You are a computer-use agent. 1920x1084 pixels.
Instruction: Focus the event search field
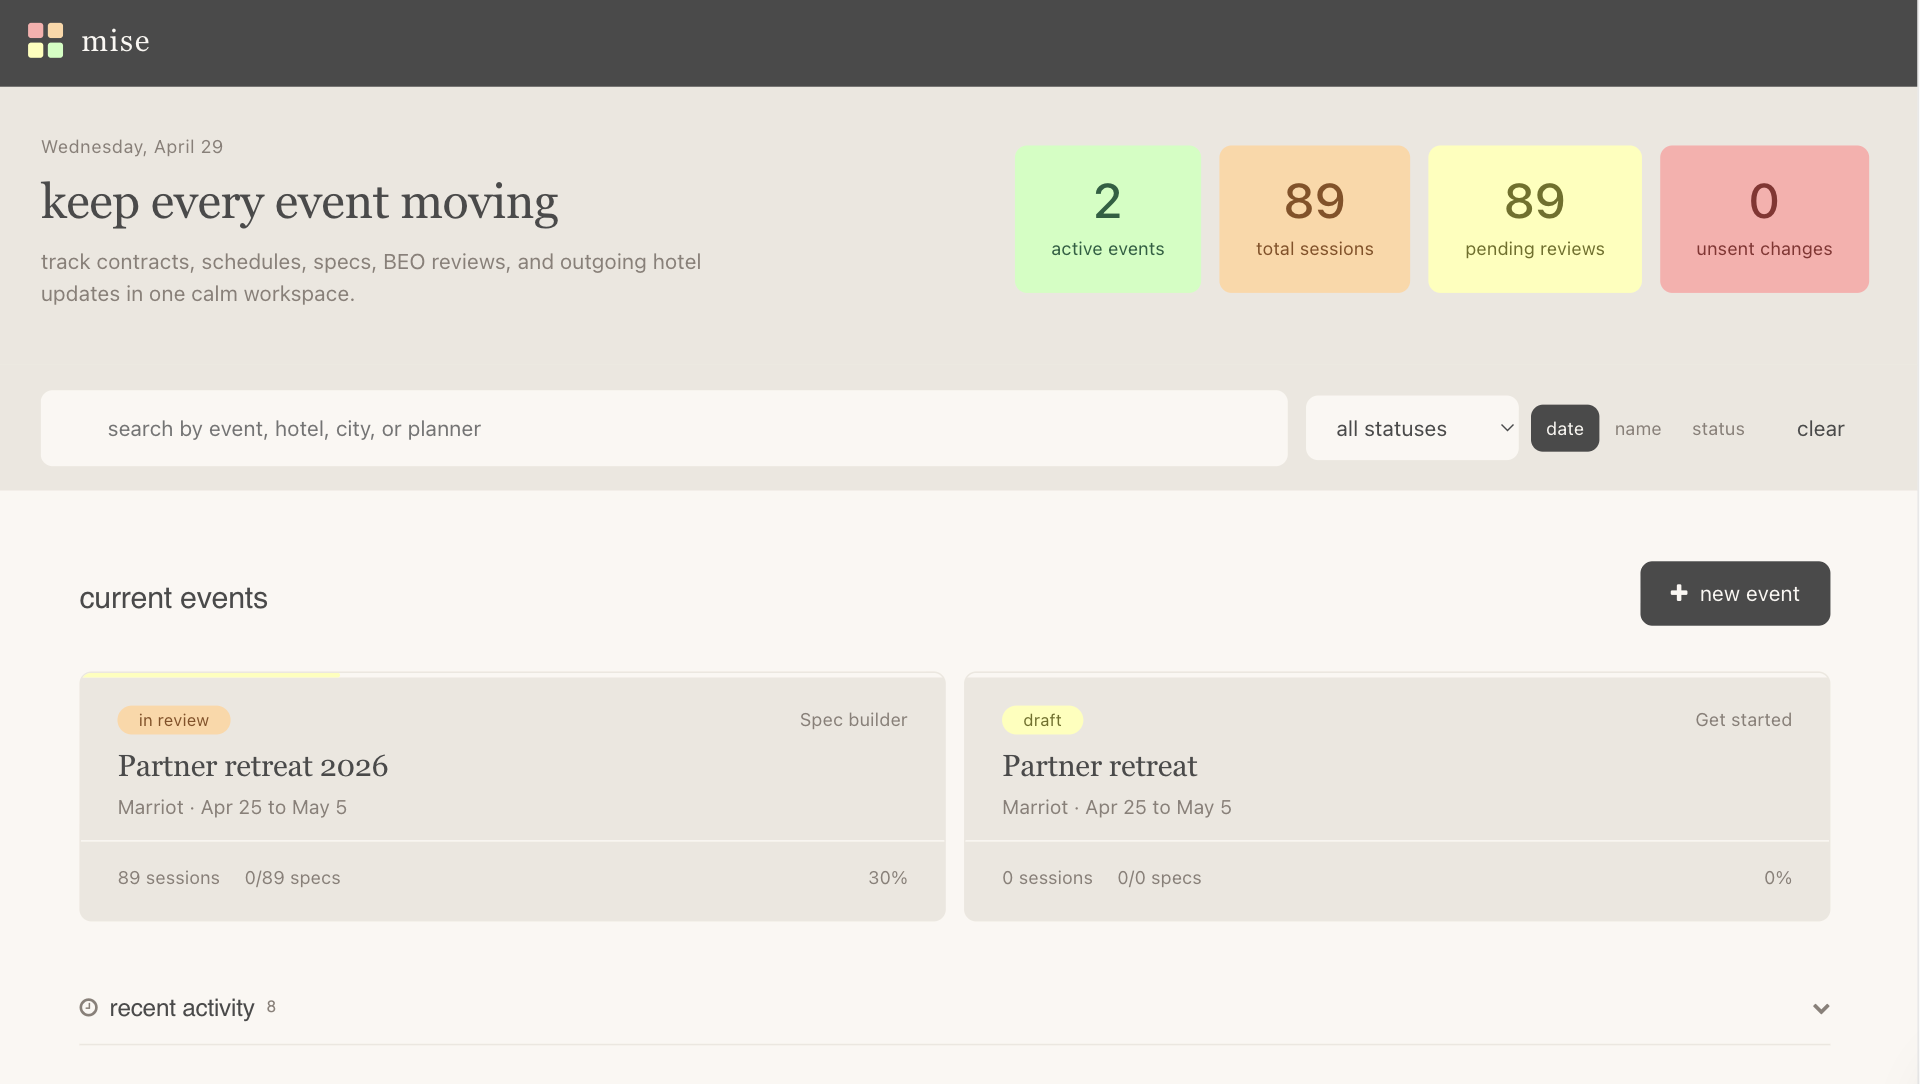[x=664, y=428]
